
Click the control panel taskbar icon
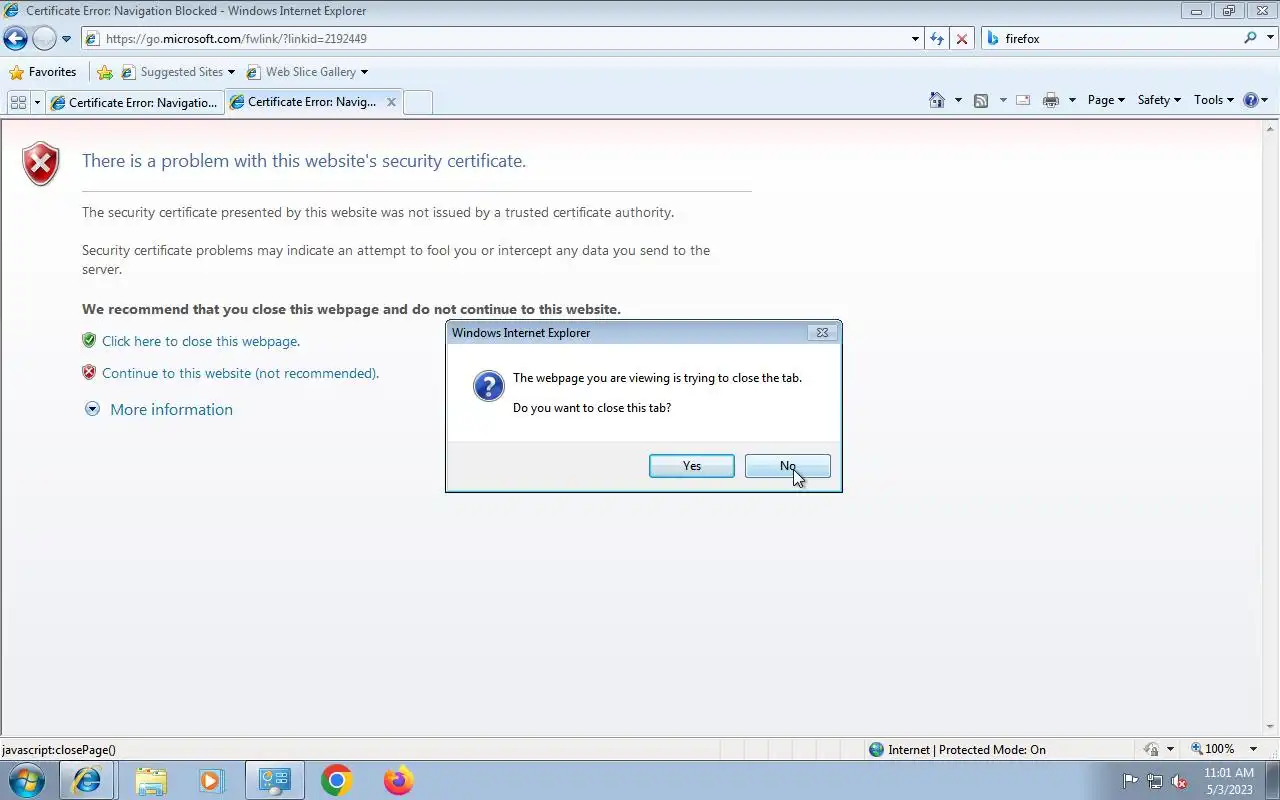coord(274,780)
